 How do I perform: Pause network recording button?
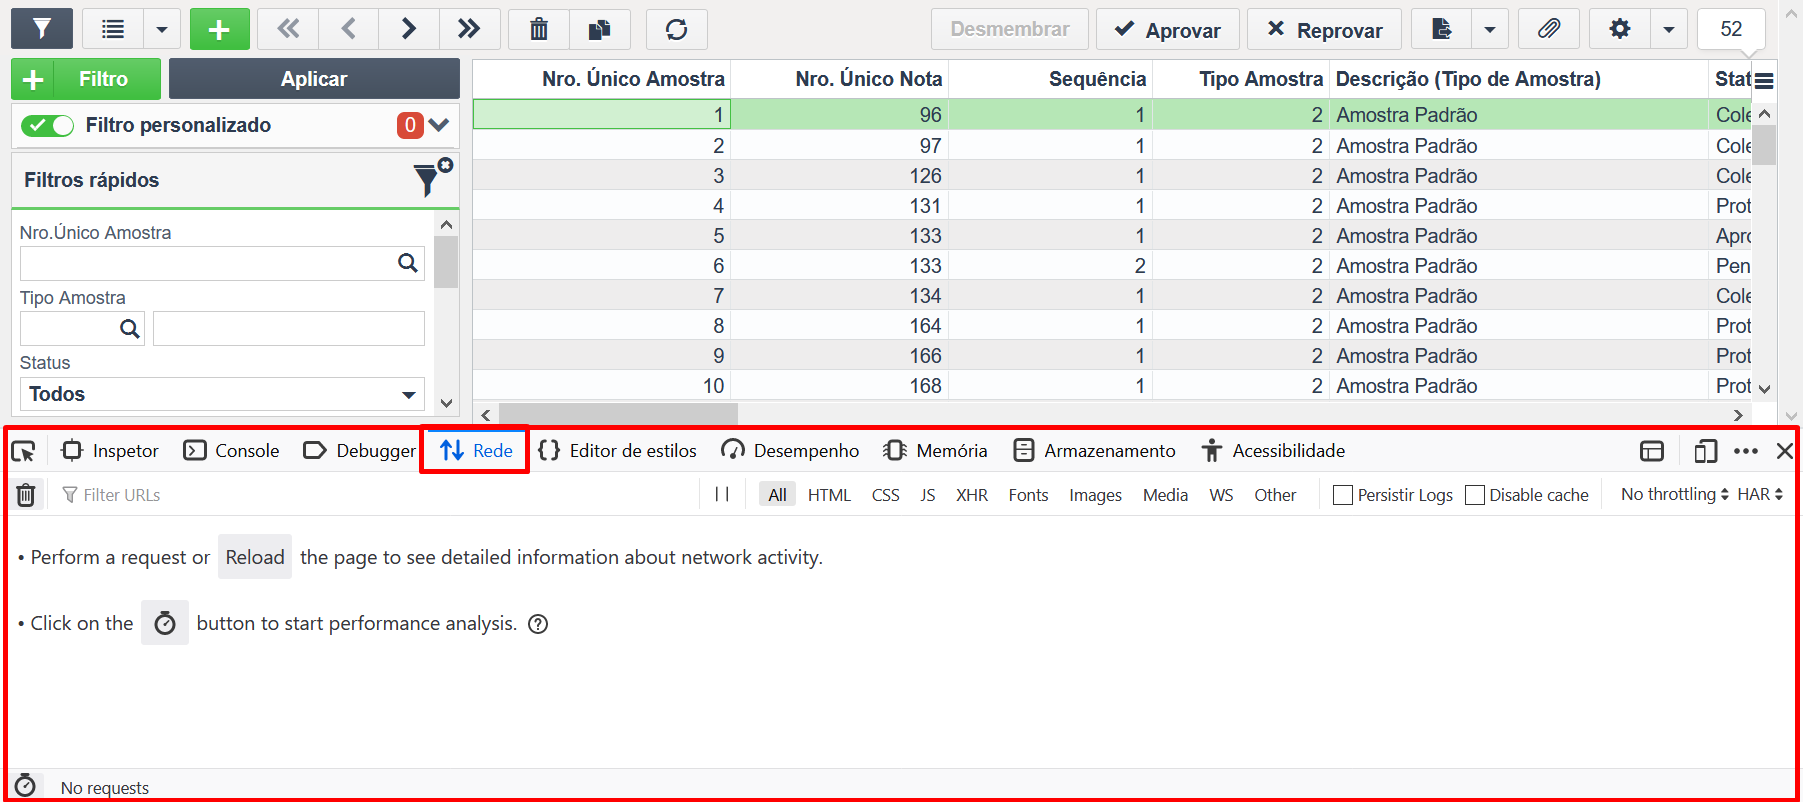point(722,494)
